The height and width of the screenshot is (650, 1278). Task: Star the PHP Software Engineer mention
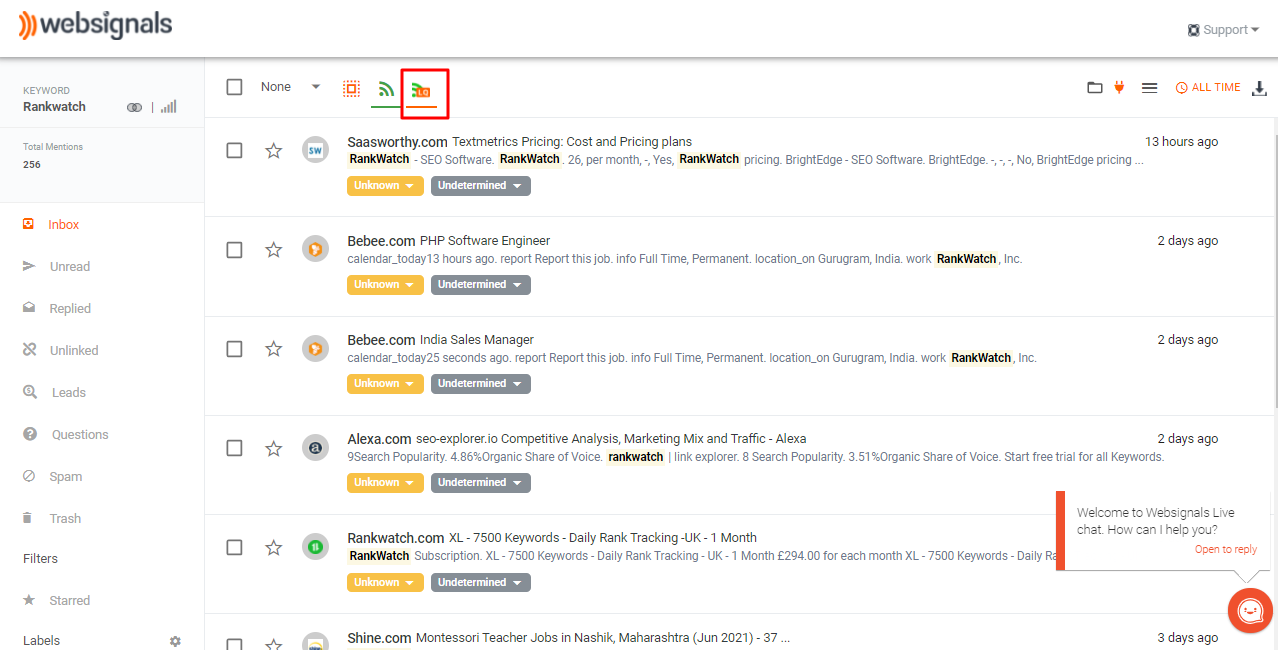coord(273,249)
